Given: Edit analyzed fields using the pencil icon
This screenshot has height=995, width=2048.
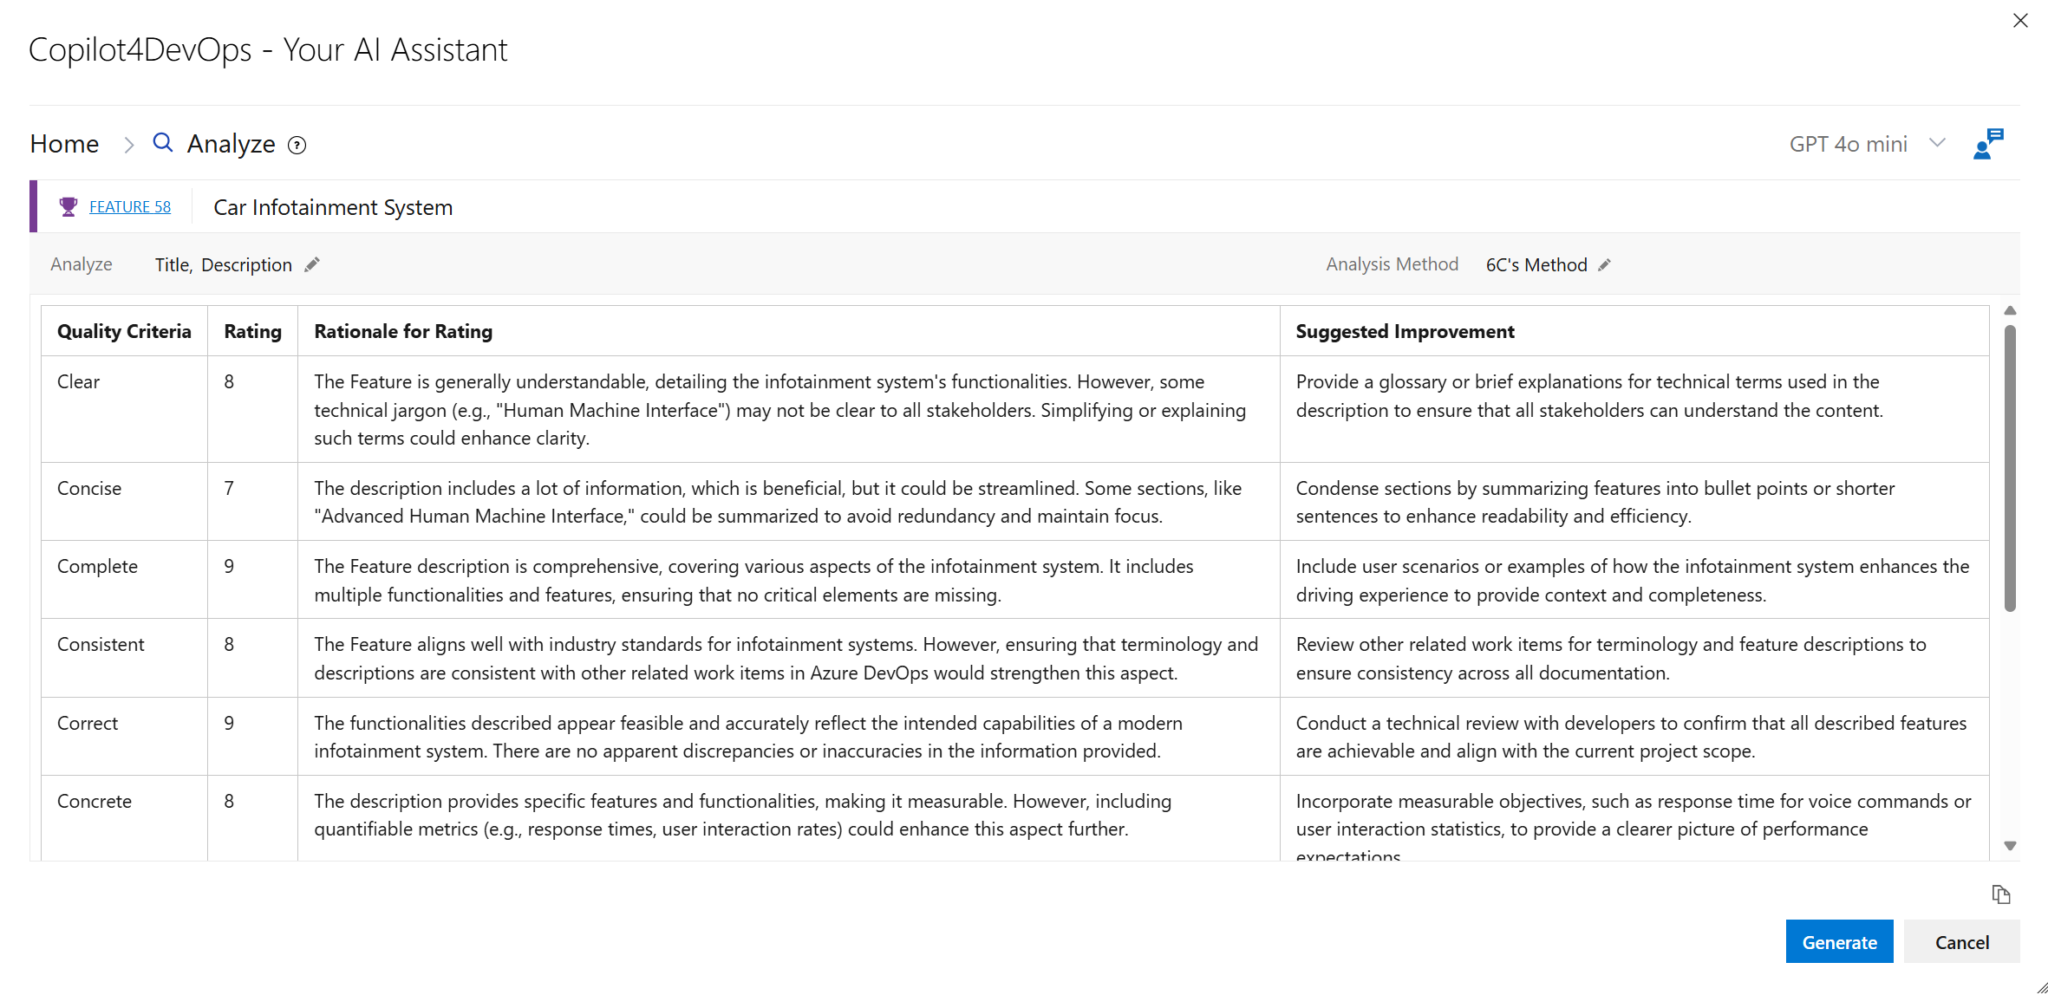Looking at the screenshot, I should coord(311,264).
